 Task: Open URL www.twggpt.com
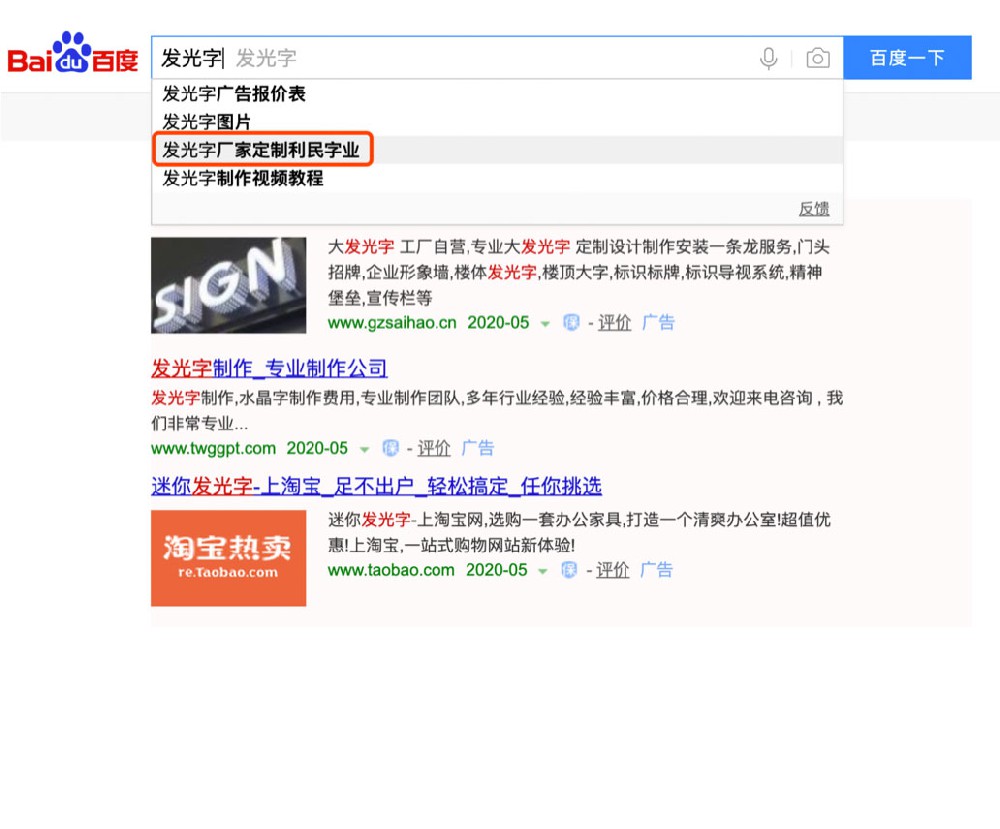(x=213, y=448)
